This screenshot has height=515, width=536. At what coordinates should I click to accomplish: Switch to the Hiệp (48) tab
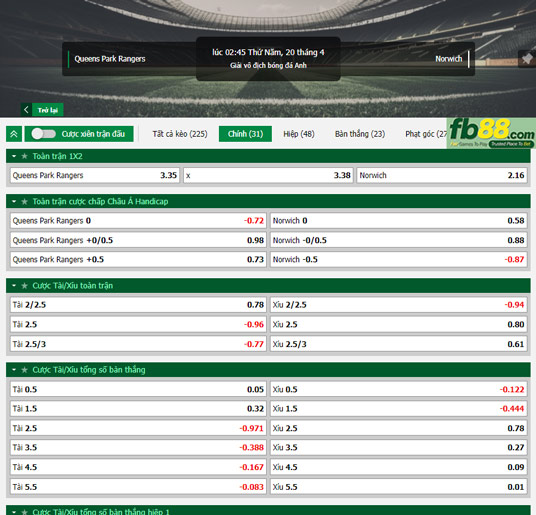tap(299, 134)
